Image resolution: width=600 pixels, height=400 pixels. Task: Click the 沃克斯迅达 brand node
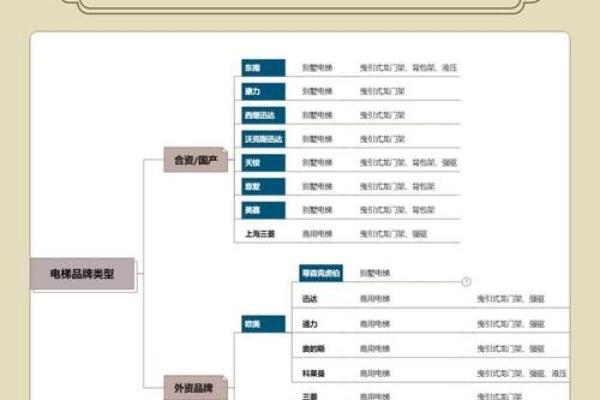coord(263,139)
